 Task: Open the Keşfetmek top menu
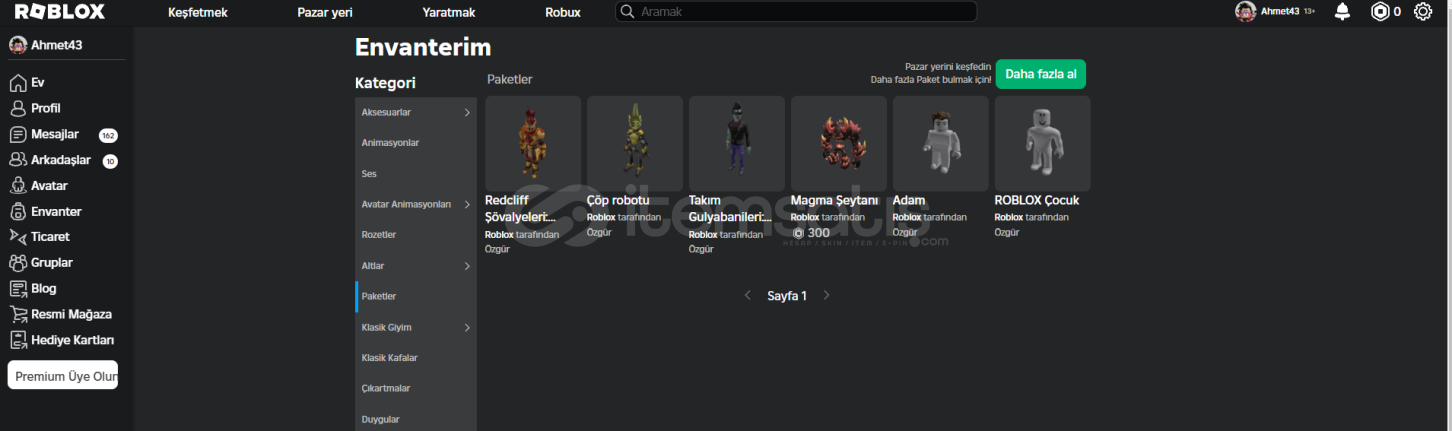click(198, 13)
